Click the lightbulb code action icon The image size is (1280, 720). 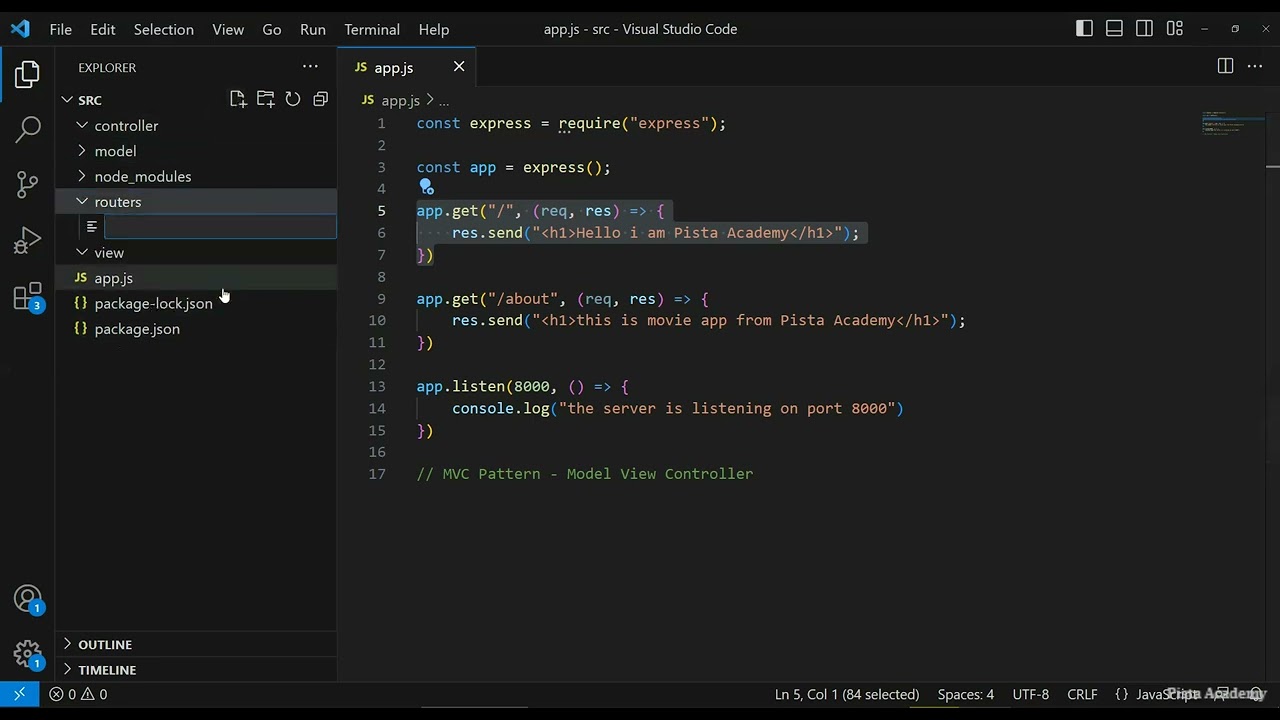(x=426, y=187)
